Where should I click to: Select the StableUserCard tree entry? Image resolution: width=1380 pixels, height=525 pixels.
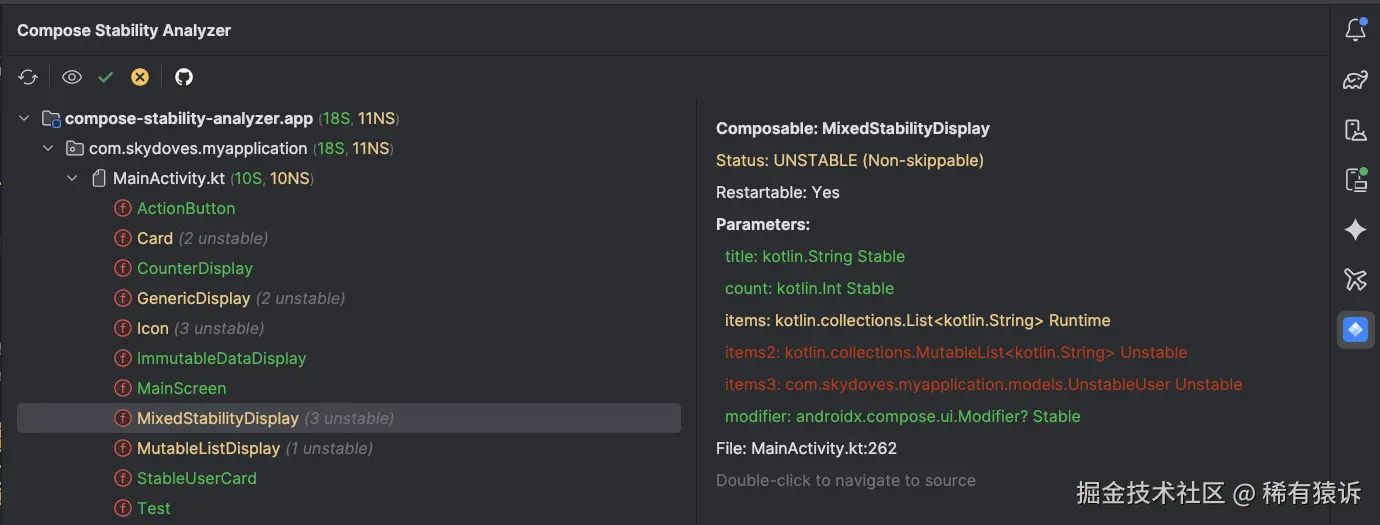(196, 479)
